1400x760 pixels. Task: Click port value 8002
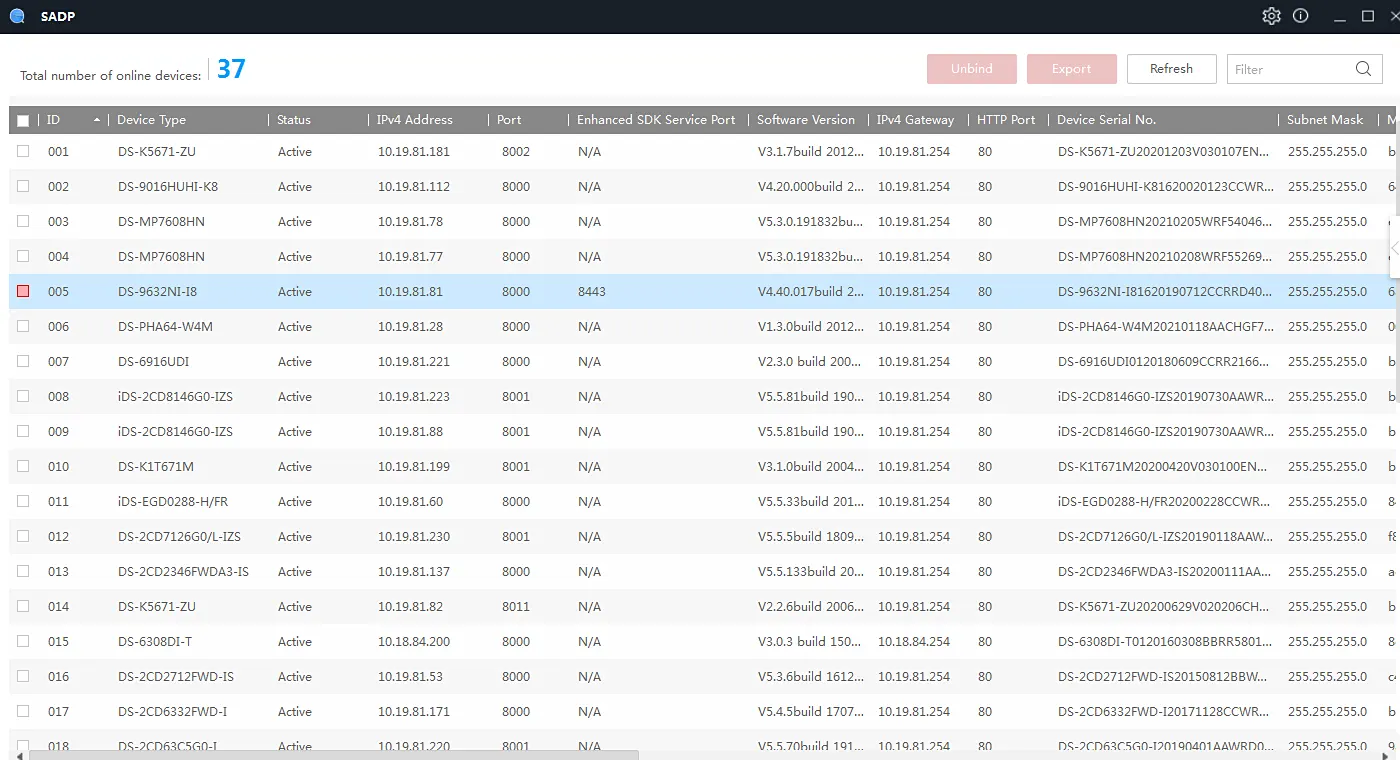pos(516,152)
